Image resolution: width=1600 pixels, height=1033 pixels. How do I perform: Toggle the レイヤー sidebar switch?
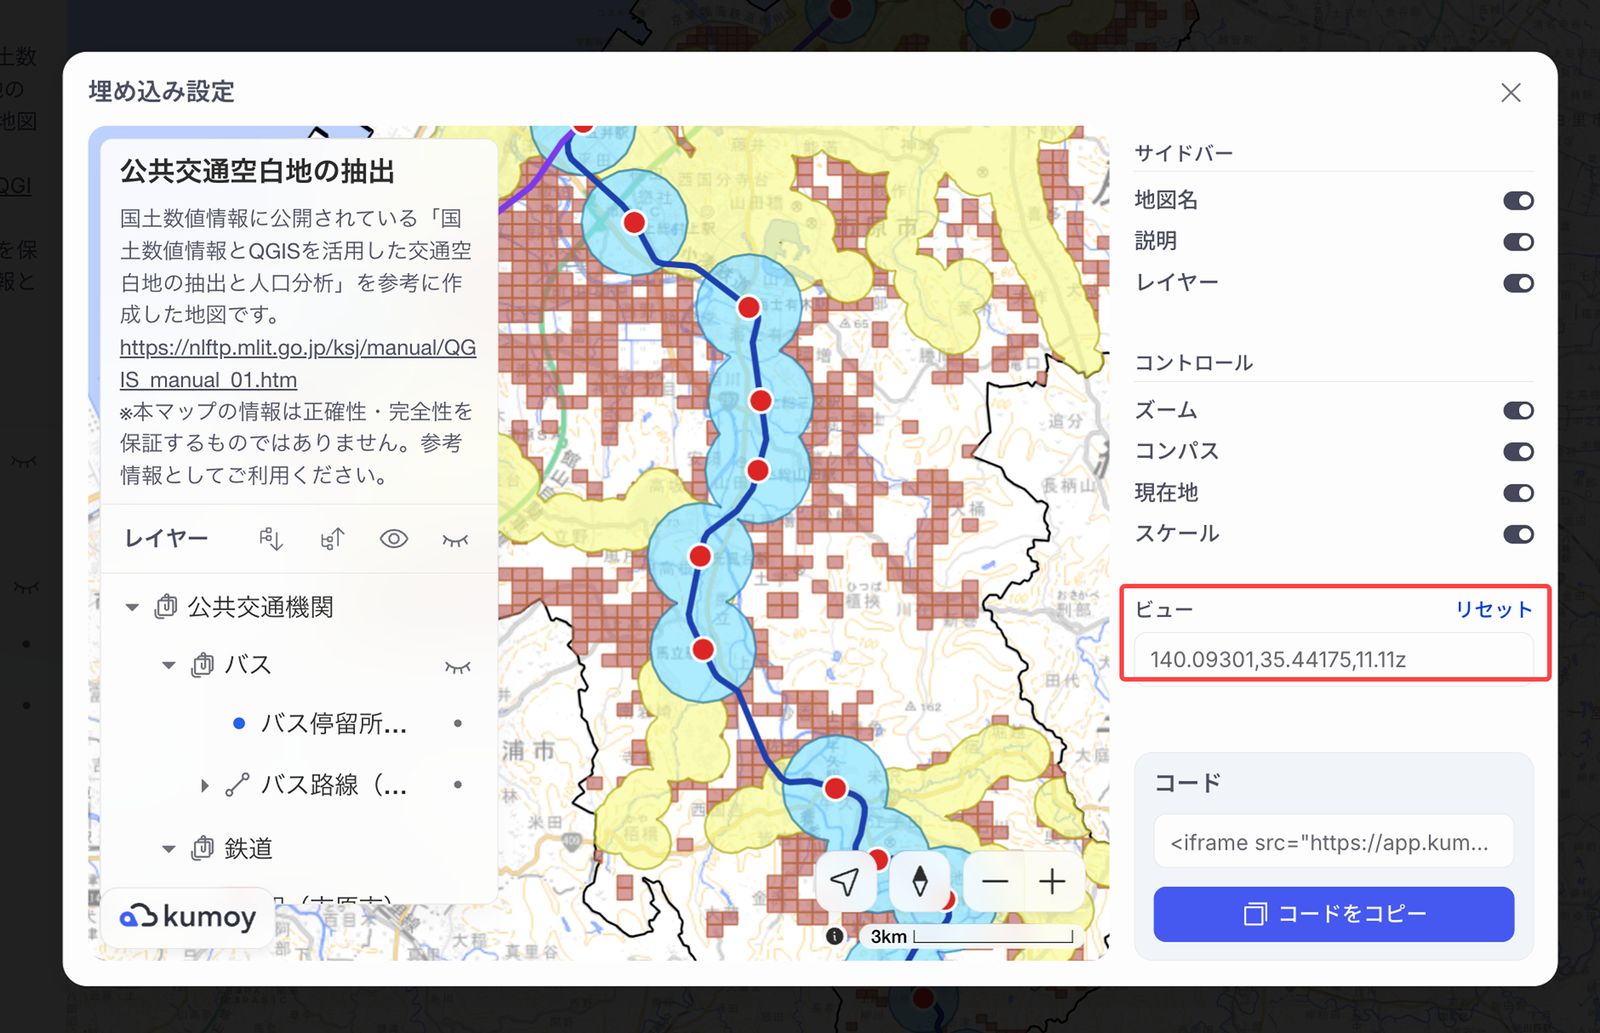(1518, 283)
